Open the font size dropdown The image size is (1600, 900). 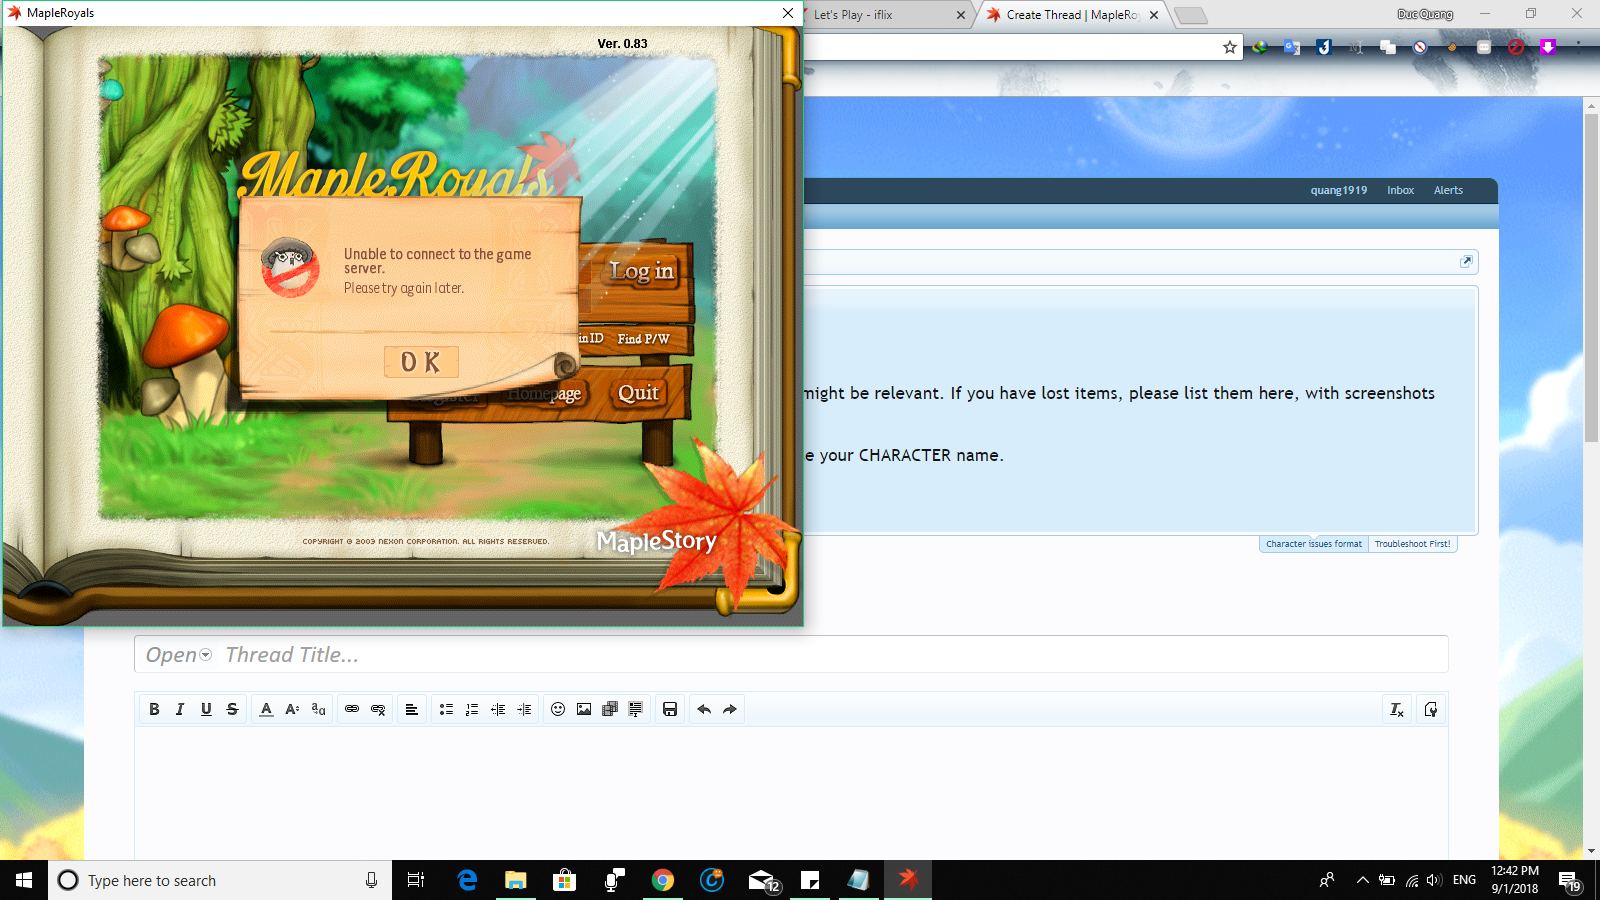tap(292, 709)
